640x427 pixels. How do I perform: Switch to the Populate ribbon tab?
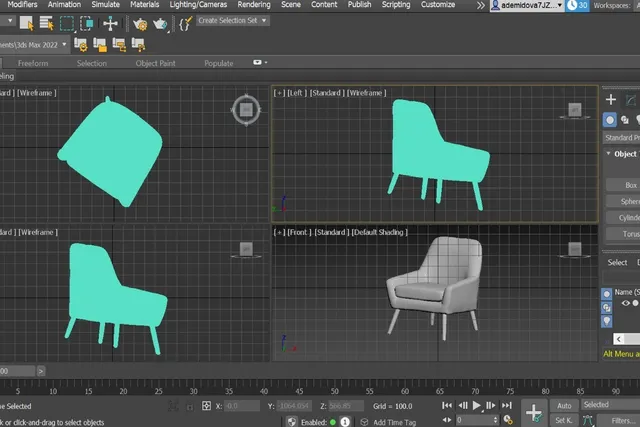[219, 63]
